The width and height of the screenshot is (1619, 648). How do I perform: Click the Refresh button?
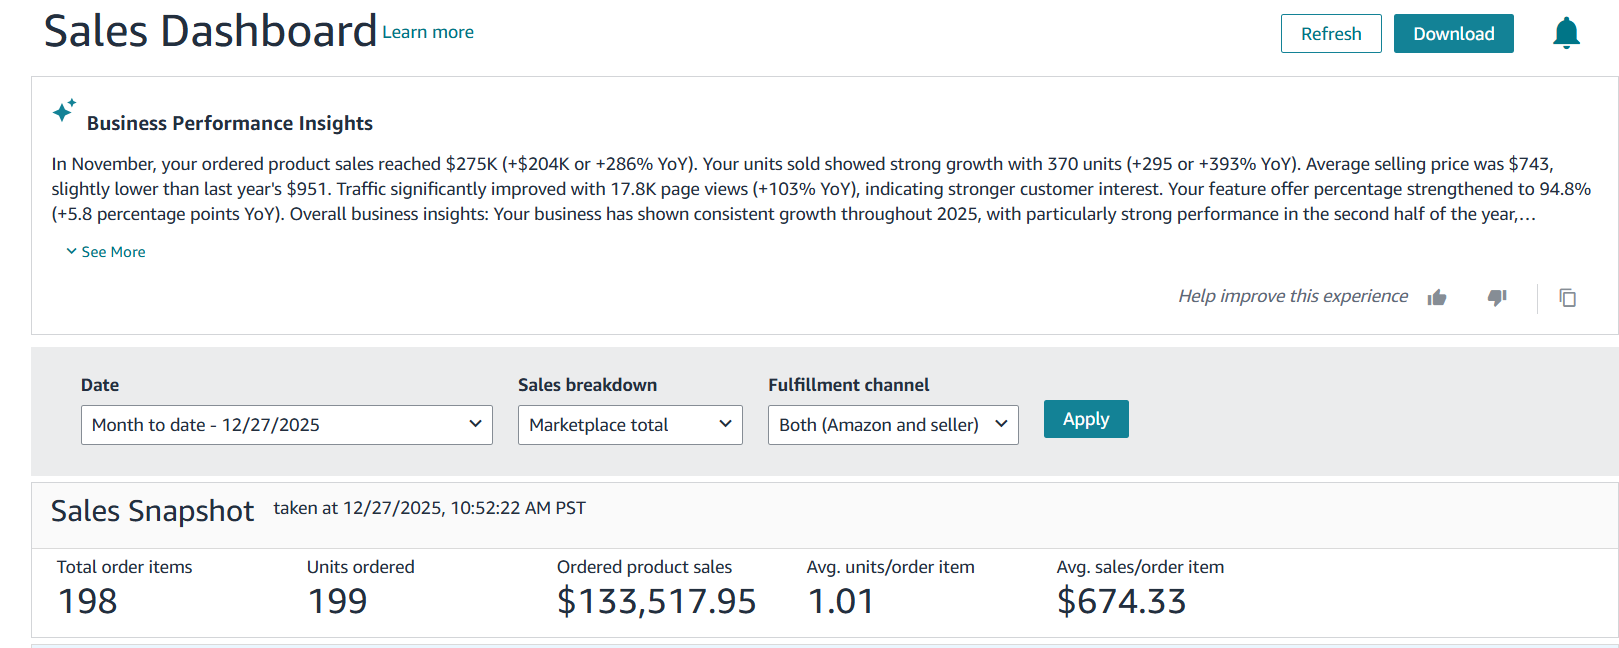1330,34
